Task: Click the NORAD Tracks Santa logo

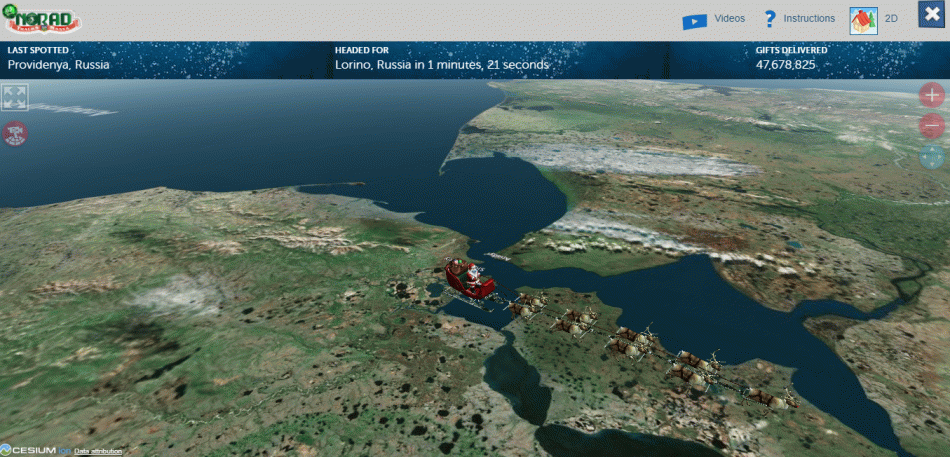Action: point(42,20)
